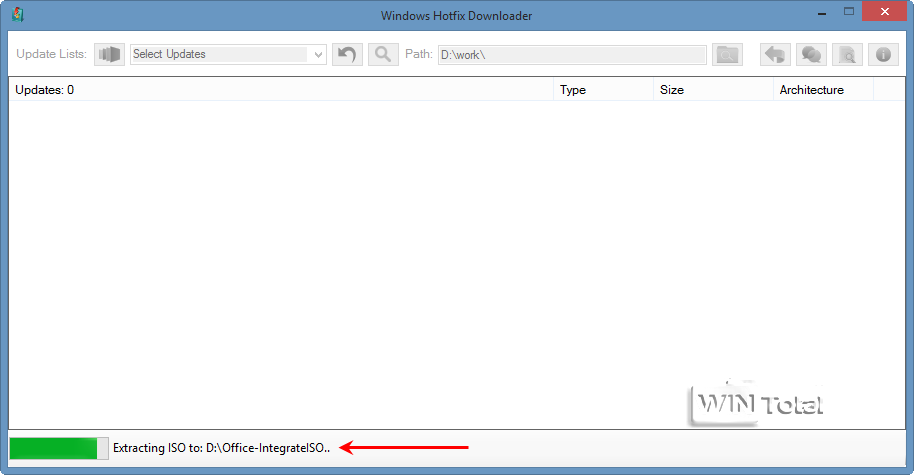Image resolution: width=914 pixels, height=475 pixels.
Task: Click the refresh undo-arrow button
Action: pos(347,54)
